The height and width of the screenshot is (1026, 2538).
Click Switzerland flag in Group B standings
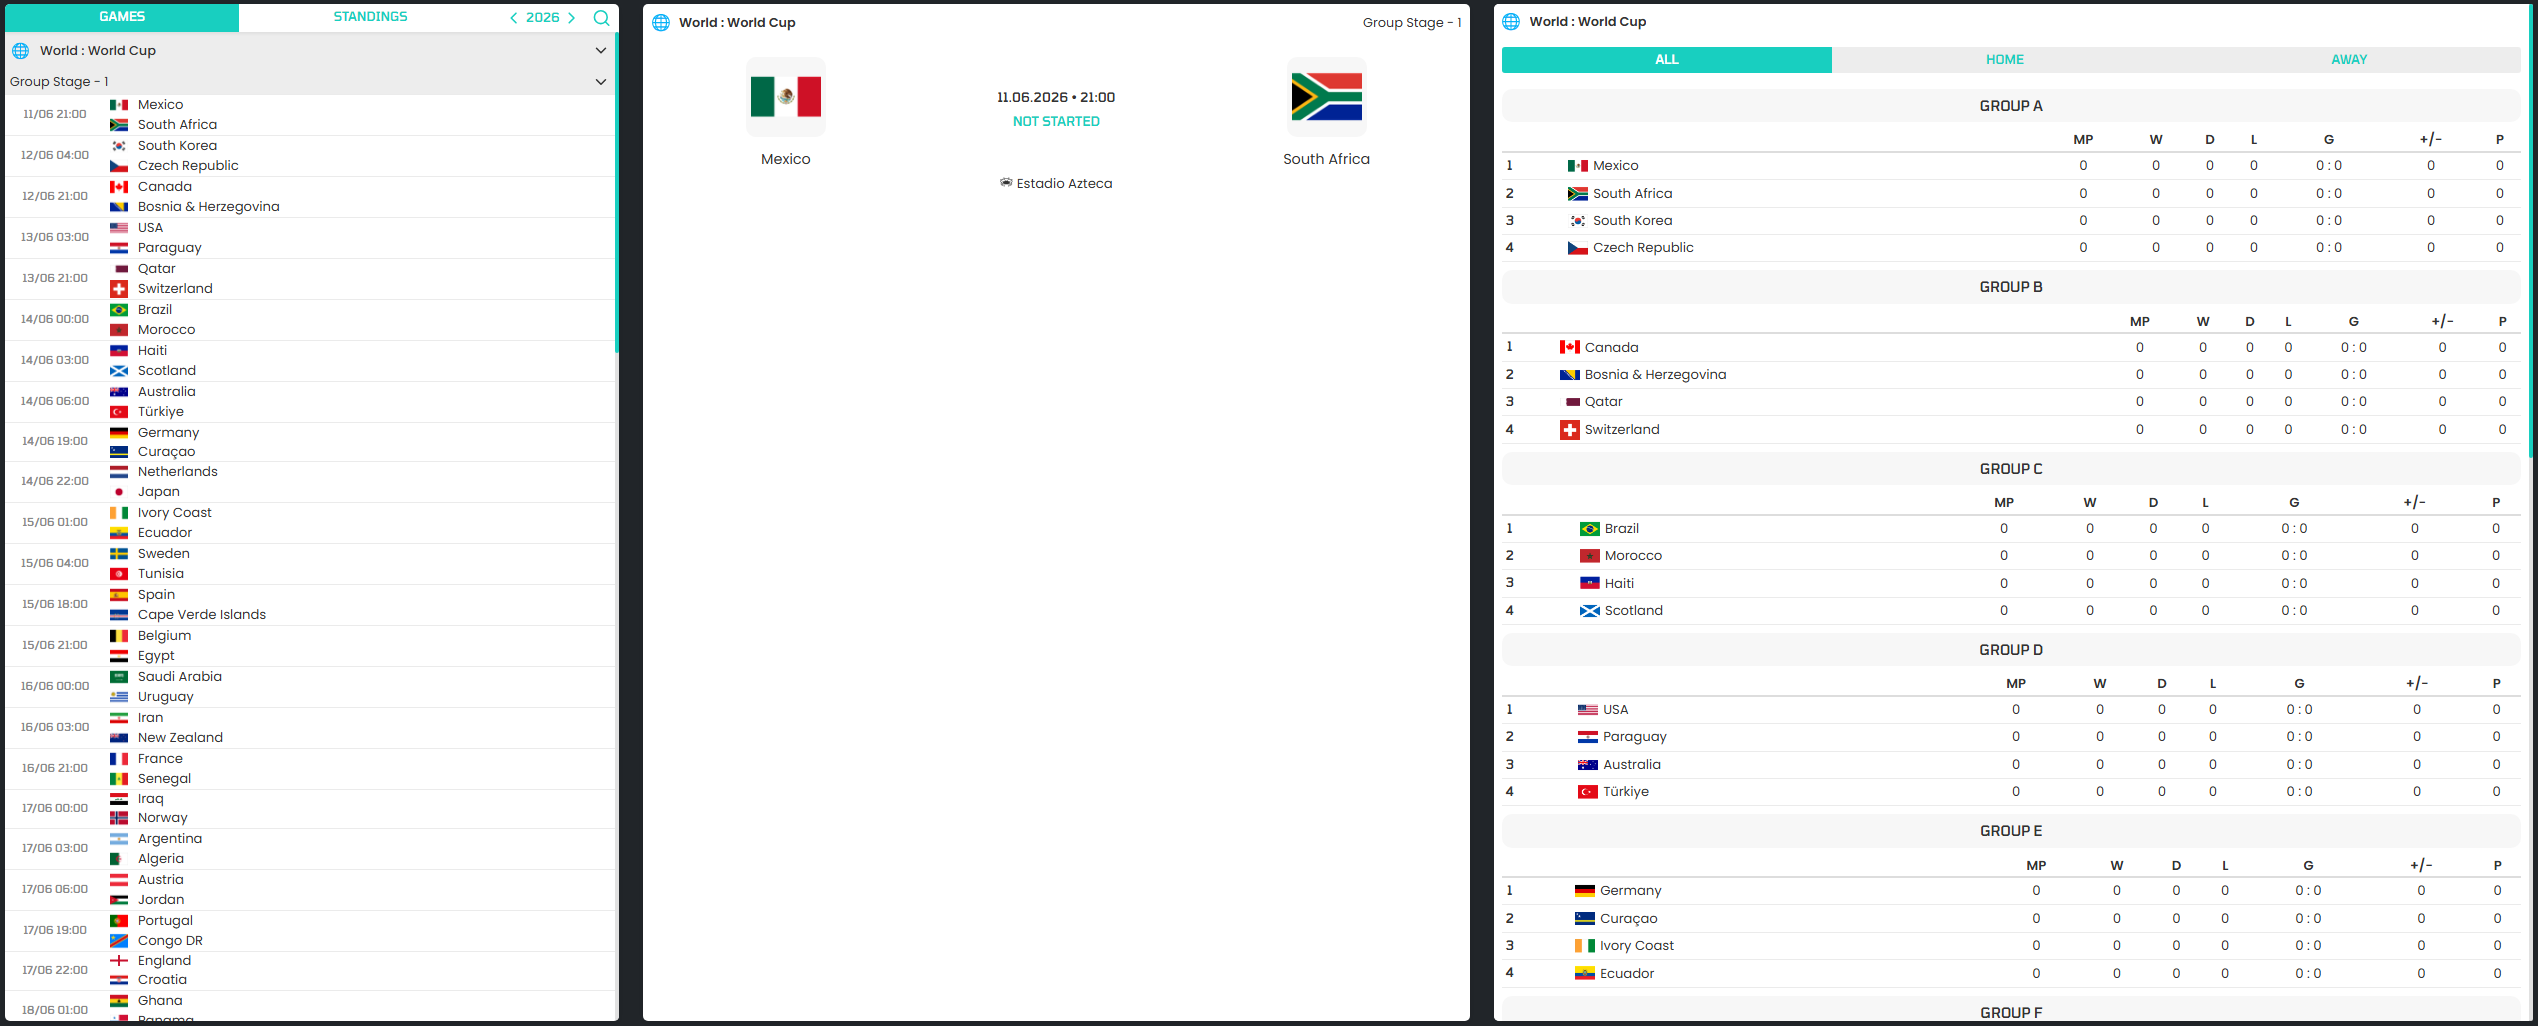(1570, 430)
